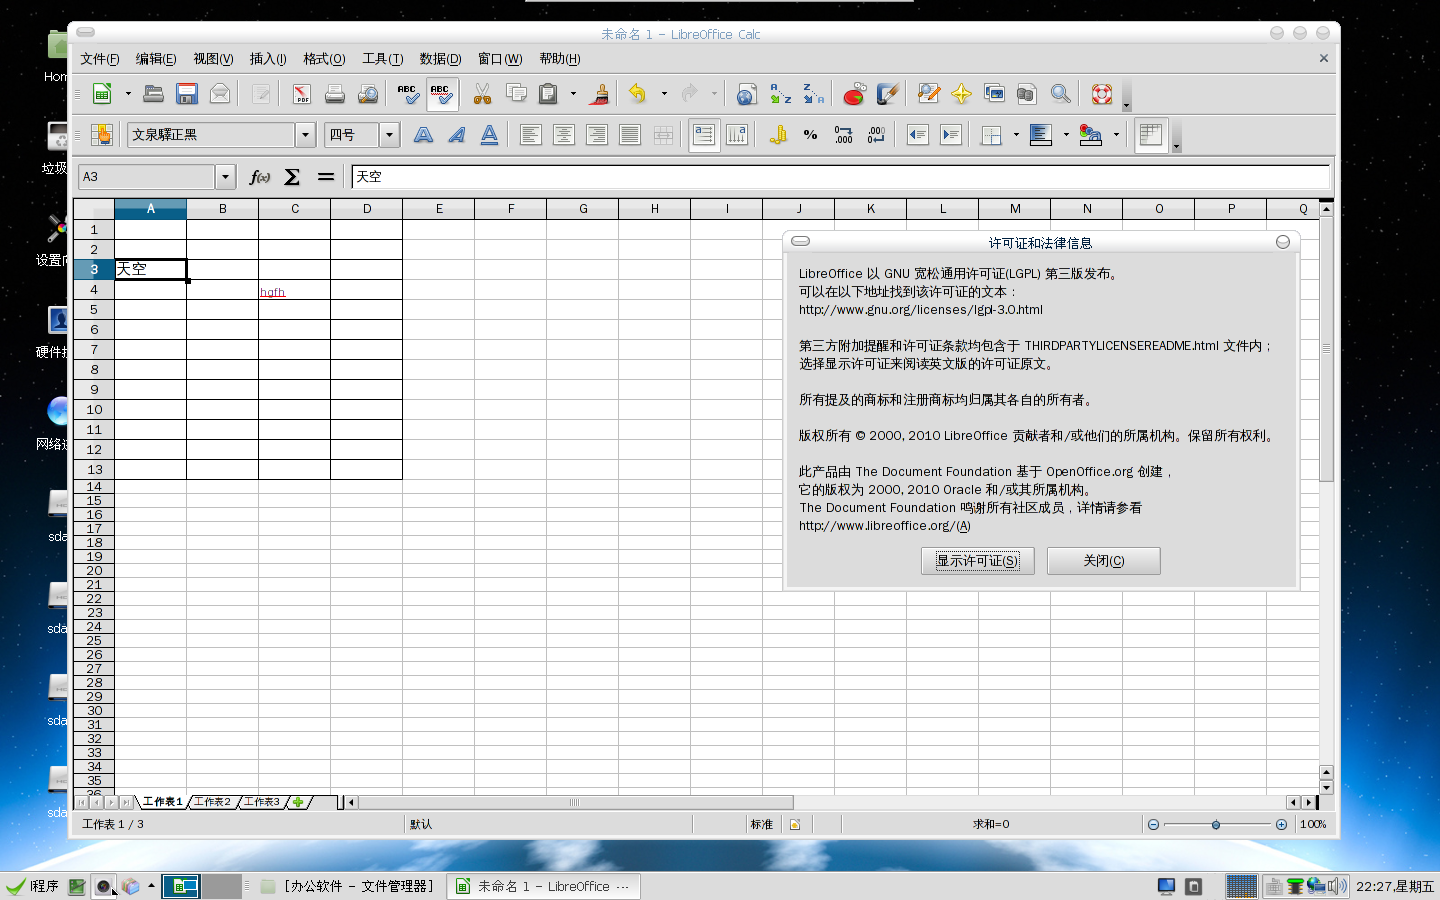1440x900 pixels.
Task: Open the Navigator star icon
Action: coord(961,94)
